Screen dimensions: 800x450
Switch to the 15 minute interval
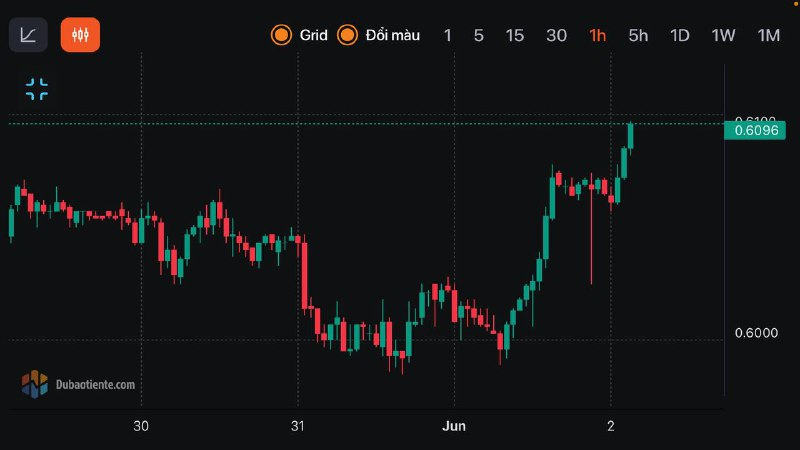pos(514,35)
